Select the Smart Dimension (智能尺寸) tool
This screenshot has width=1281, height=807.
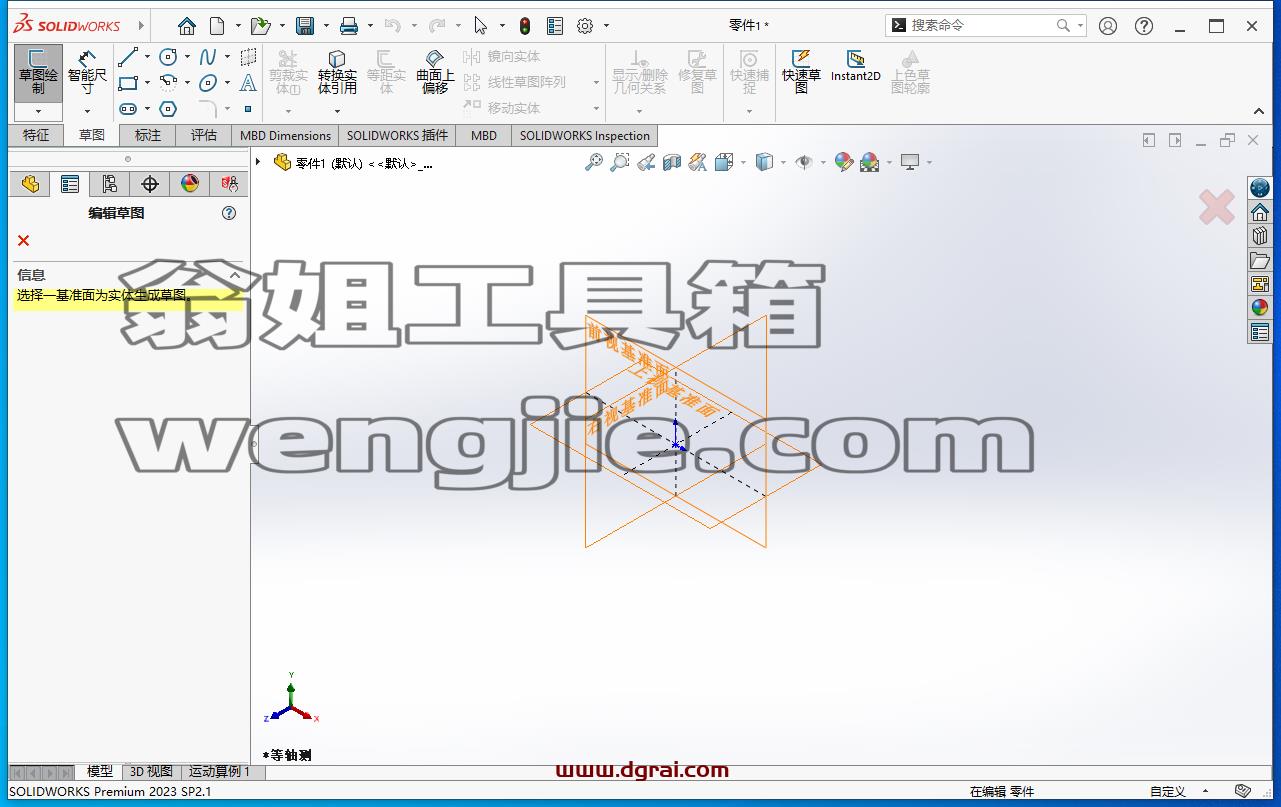click(87, 72)
